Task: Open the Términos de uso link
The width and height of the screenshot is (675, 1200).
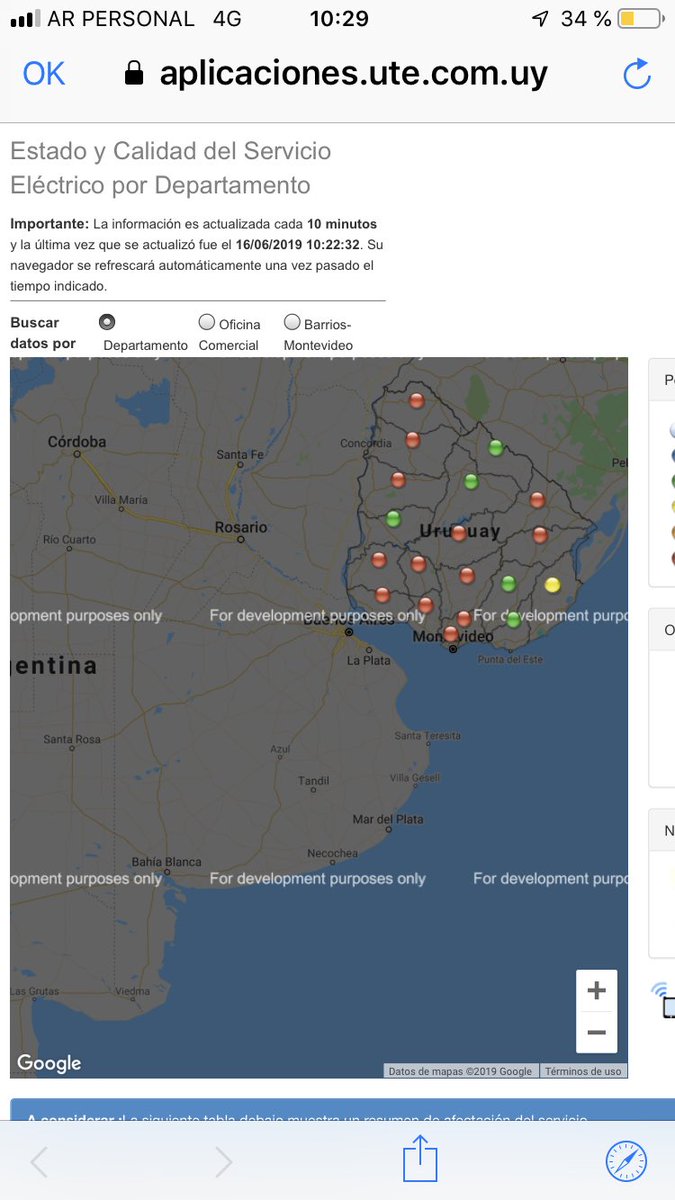Action: (584, 1071)
